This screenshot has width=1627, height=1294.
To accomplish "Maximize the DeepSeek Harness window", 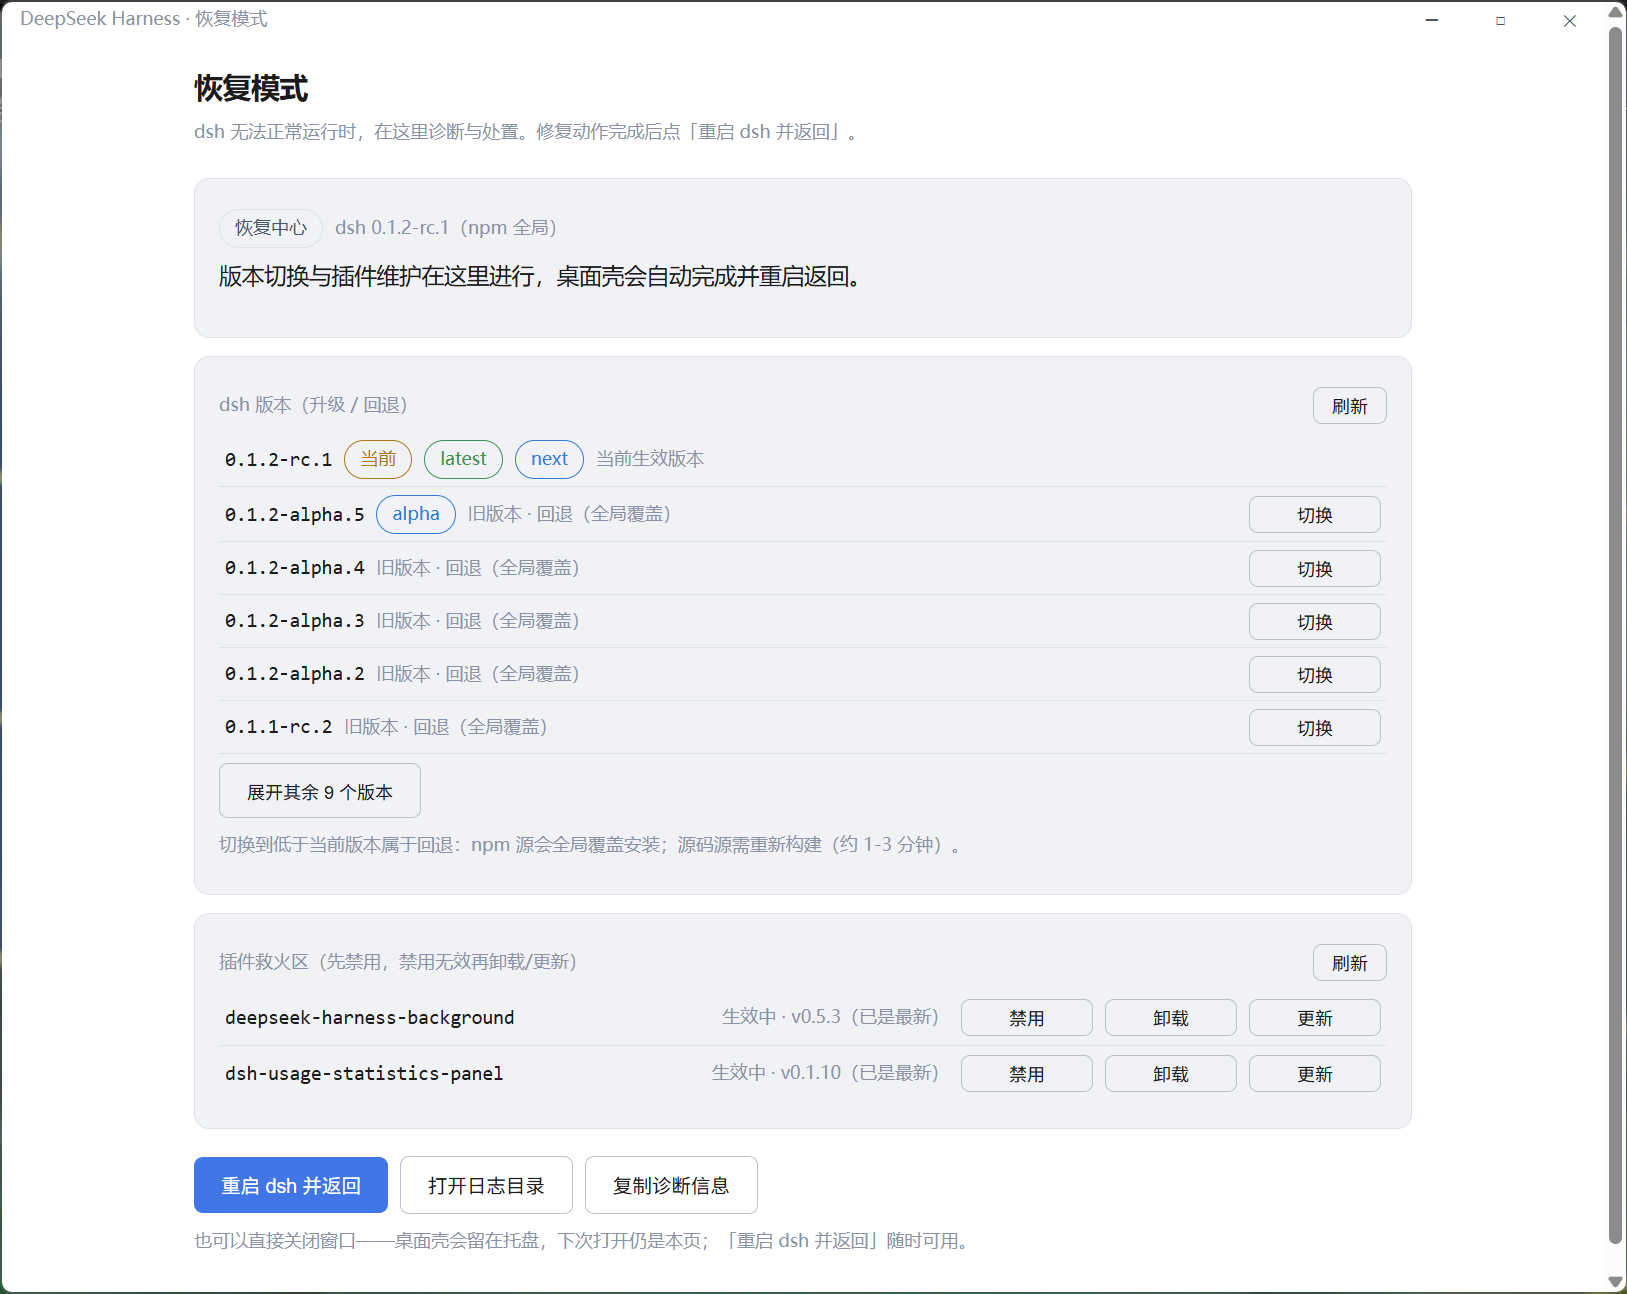I will (x=1501, y=20).
